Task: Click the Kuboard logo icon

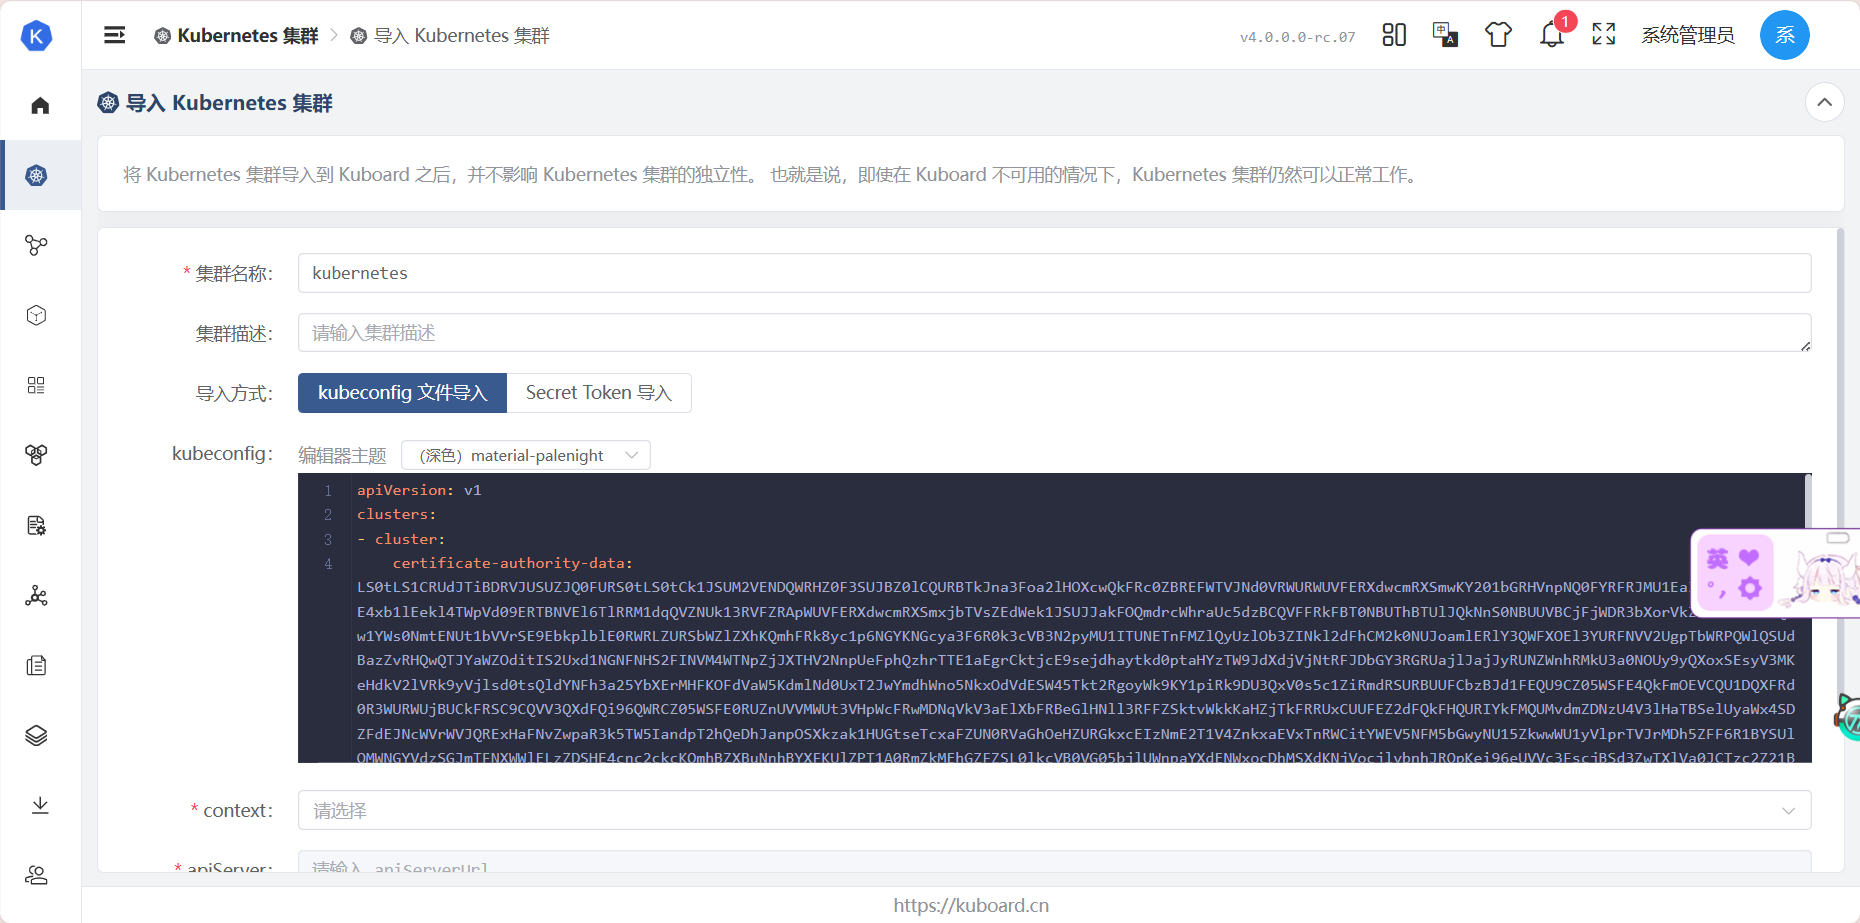Action: [36, 36]
